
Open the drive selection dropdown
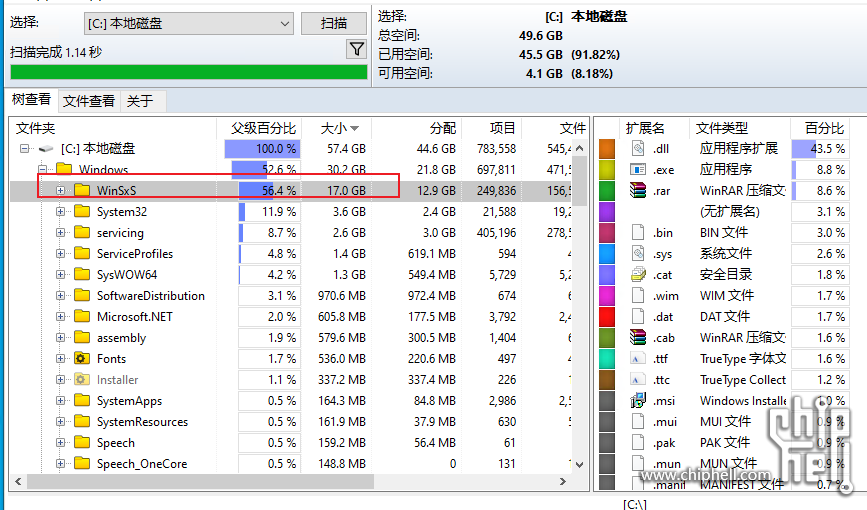[x=188, y=24]
